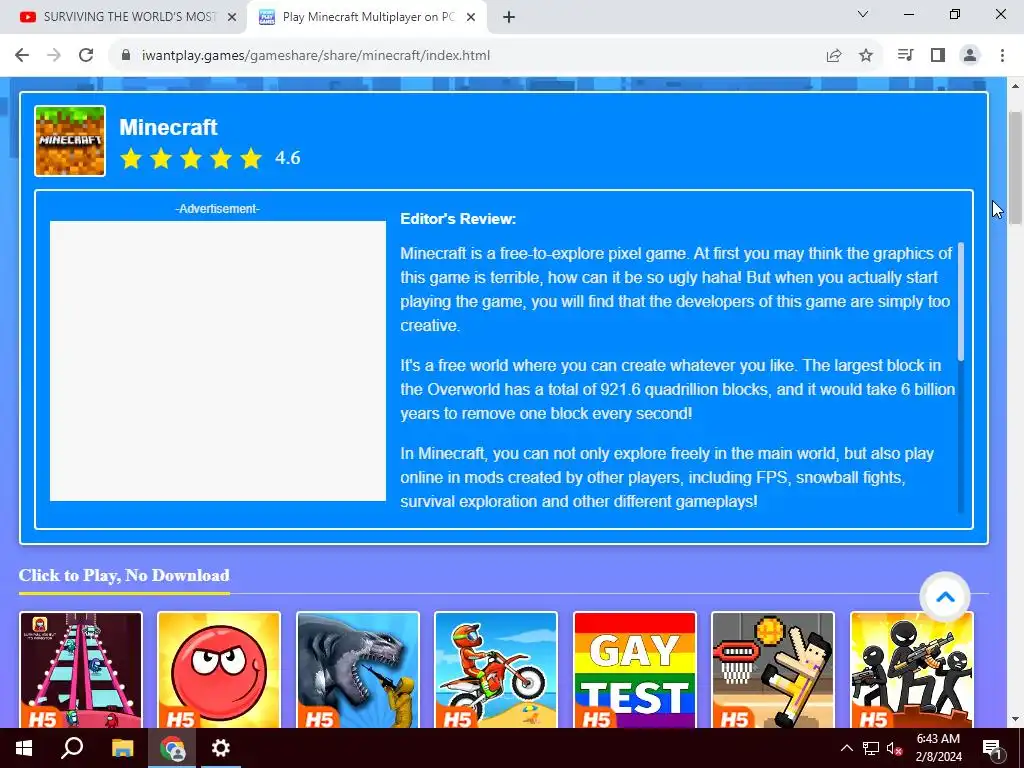The height and width of the screenshot is (768, 1024).
Task: Open the shark hunting game thumbnail
Action: tap(358, 670)
